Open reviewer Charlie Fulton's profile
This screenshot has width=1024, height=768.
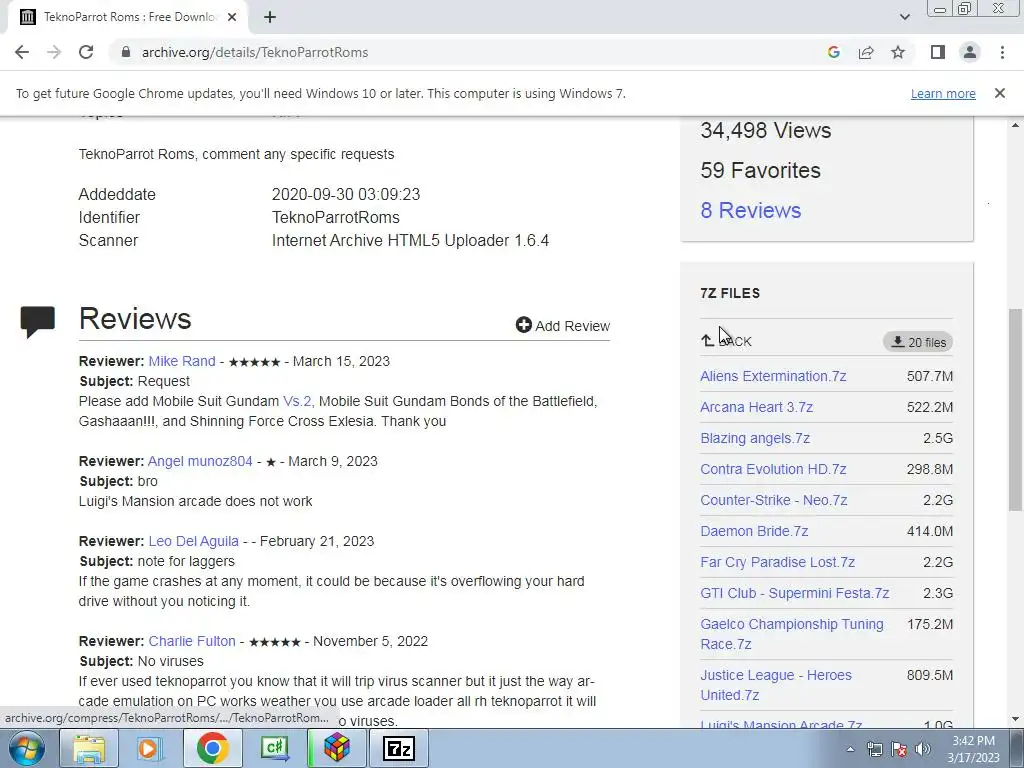[192, 641]
